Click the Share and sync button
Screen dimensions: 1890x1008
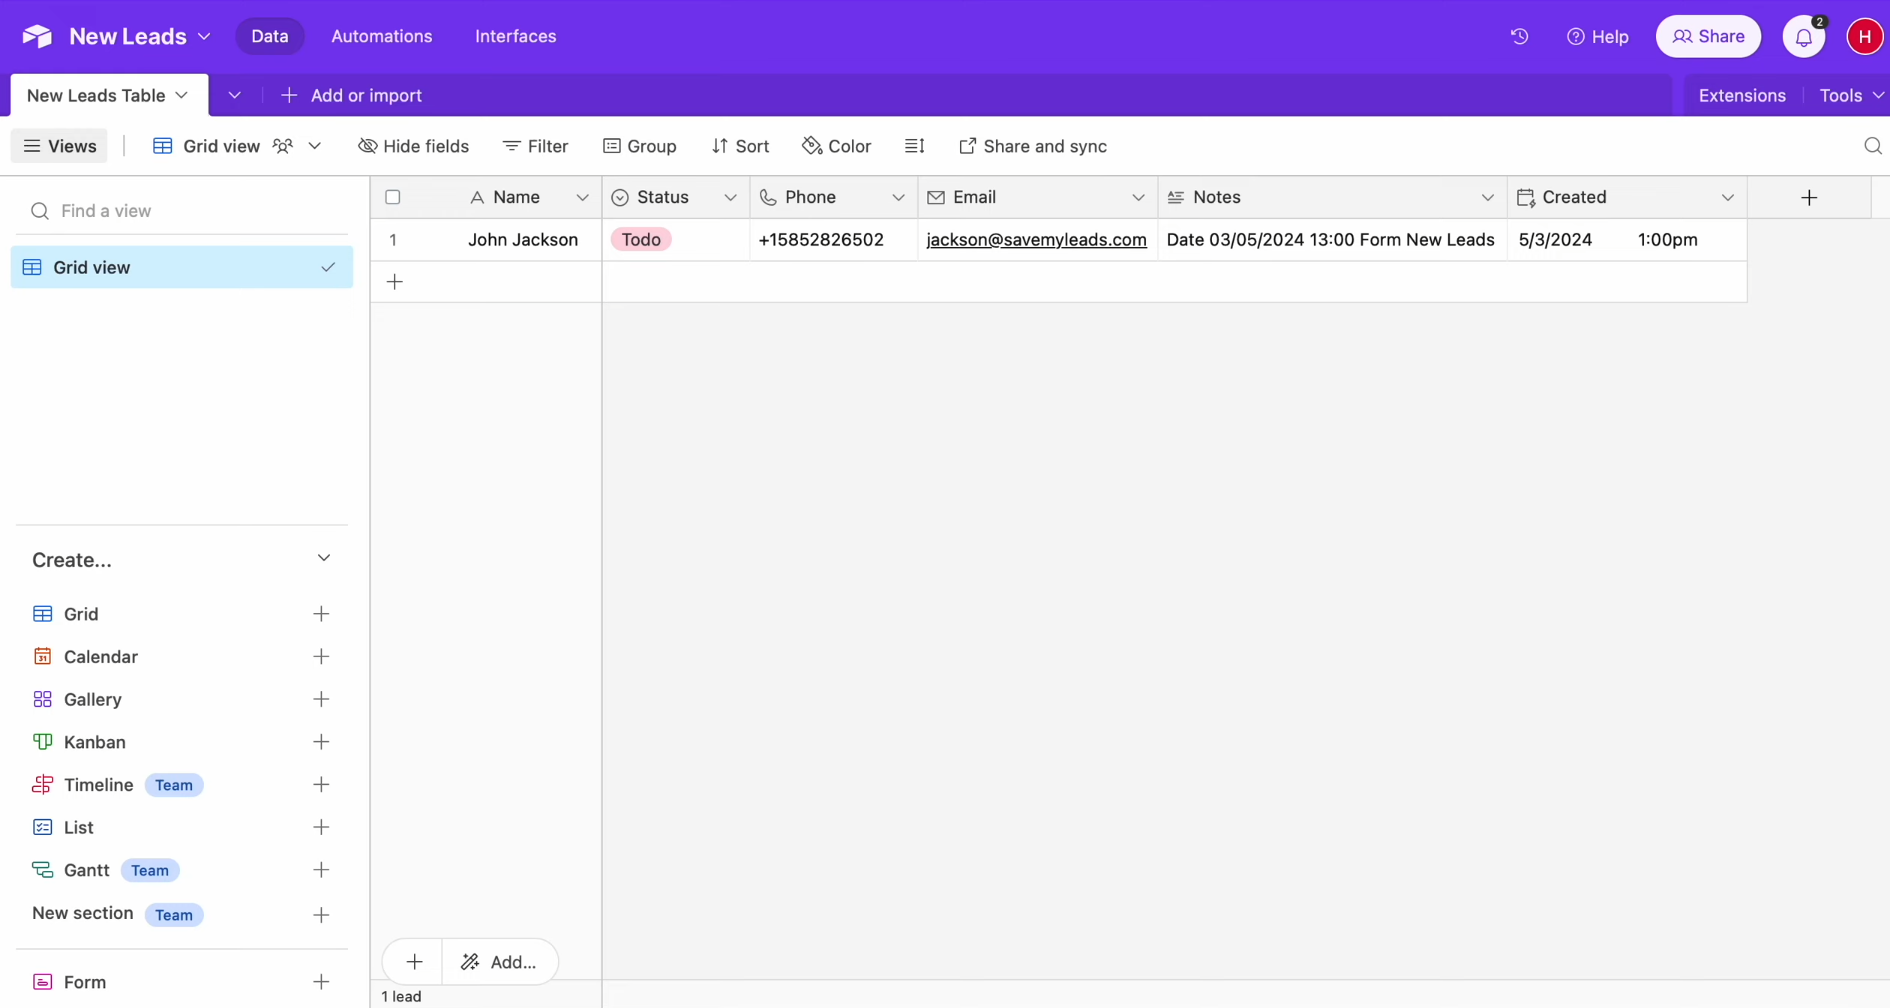[1033, 146]
